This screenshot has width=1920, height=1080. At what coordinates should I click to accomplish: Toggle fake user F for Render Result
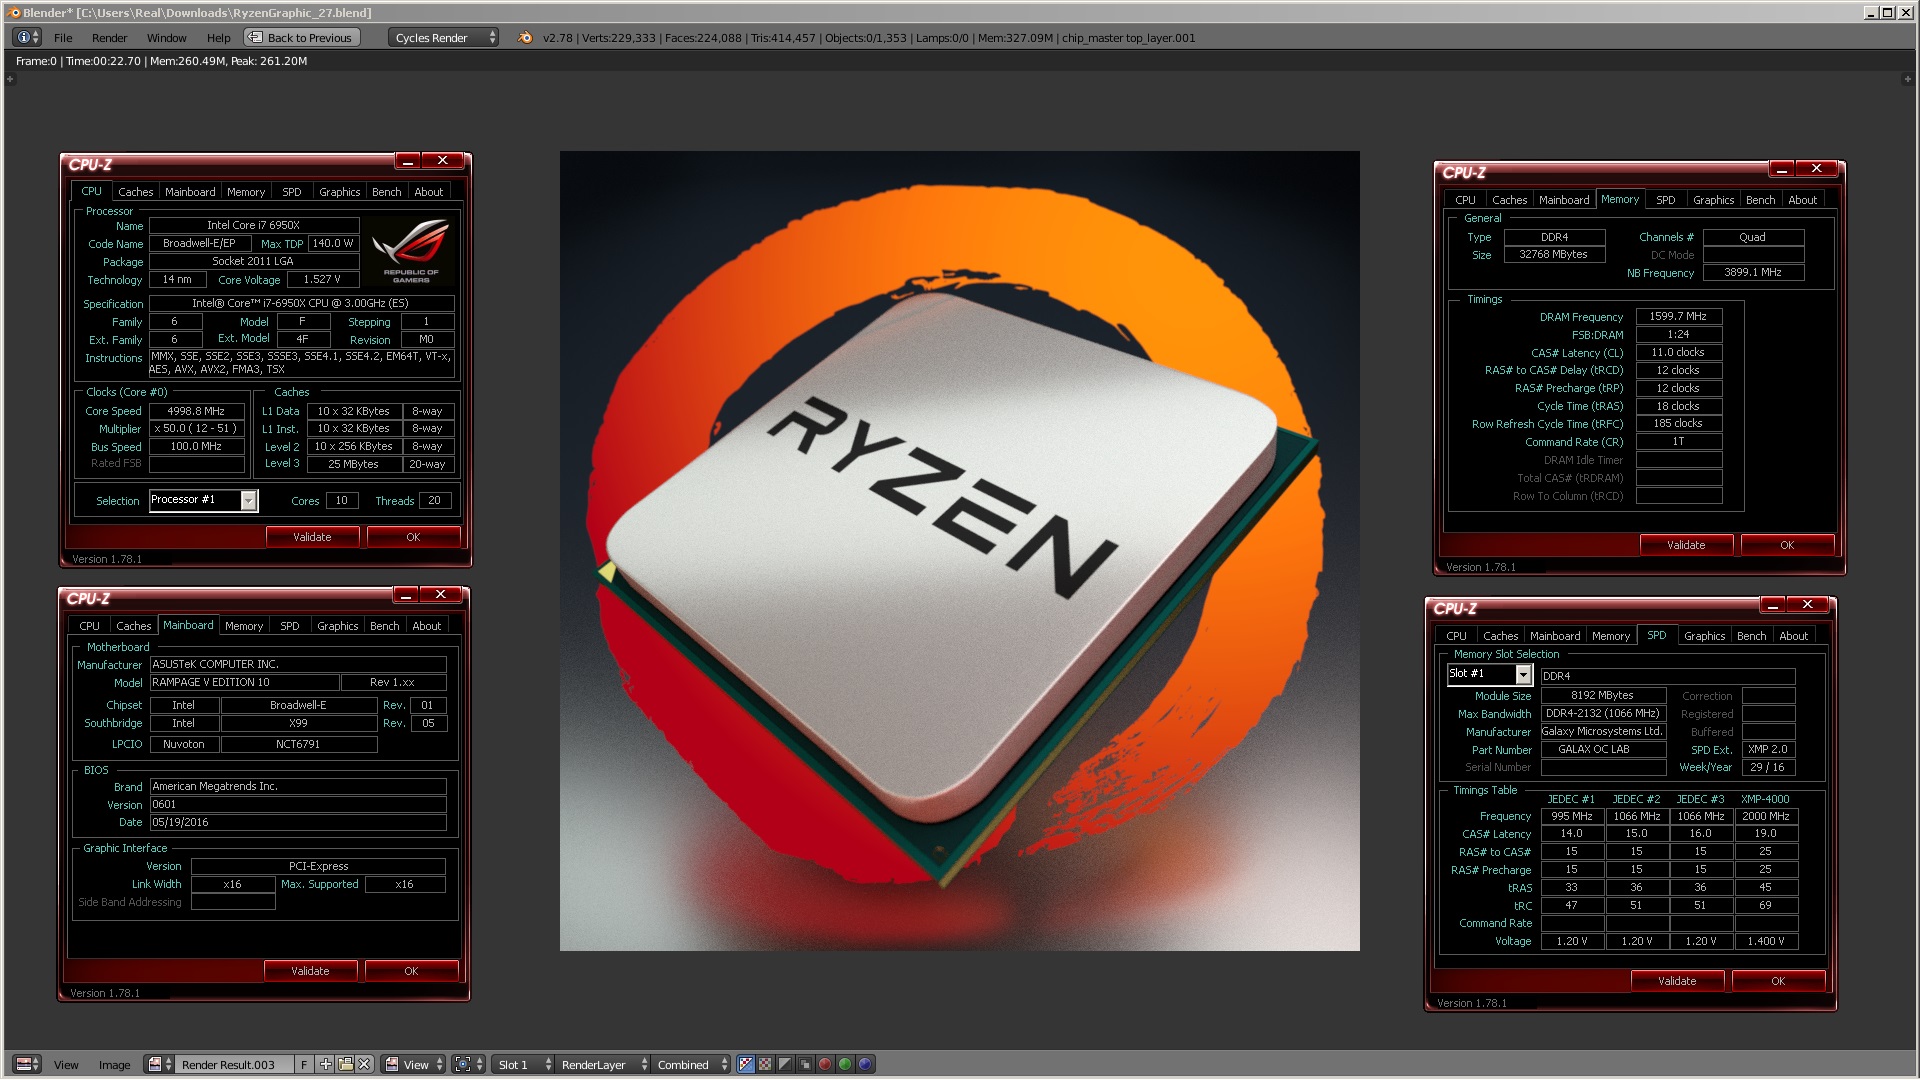point(303,1064)
